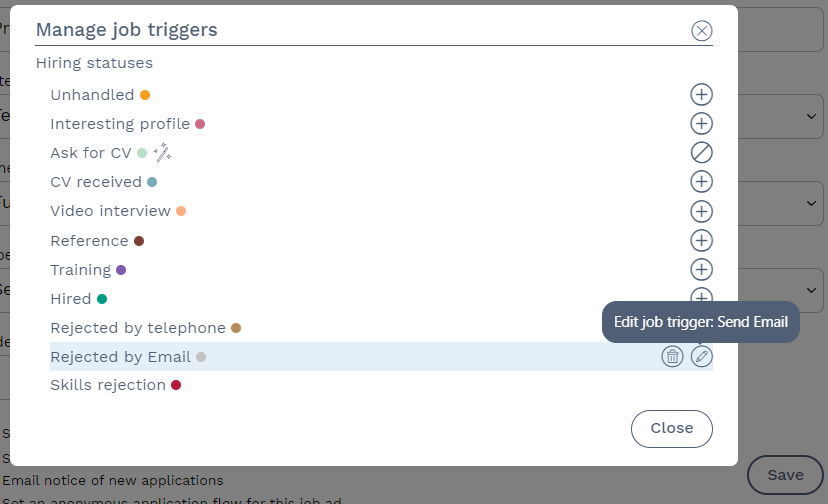The image size is (828, 504).
Task: Edit the Rejected by Email trigger
Action: 701,357
